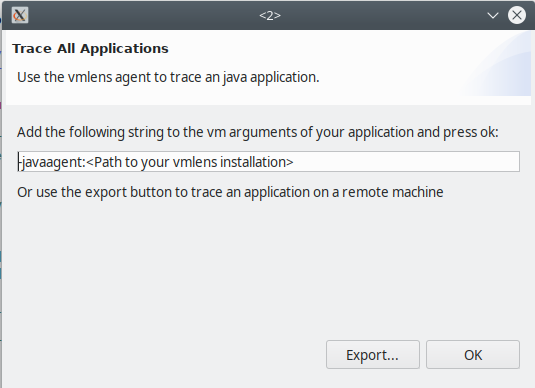Click the X11 window icon in title bar
Image resolution: width=535 pixels, height=388 pixels.
pyautogui.click(x=20, y=15)
